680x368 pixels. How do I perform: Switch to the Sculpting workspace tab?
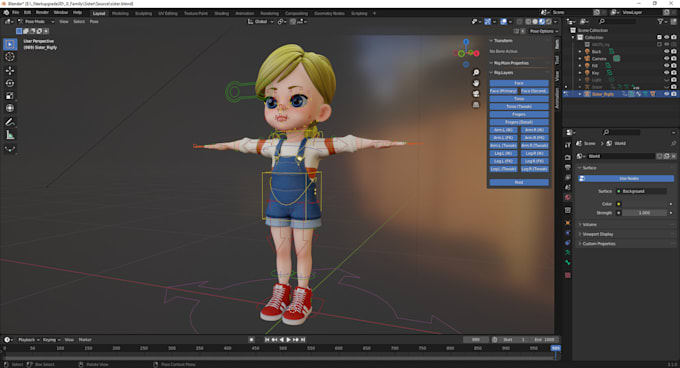pyautogui.click(x=143, y=13)
